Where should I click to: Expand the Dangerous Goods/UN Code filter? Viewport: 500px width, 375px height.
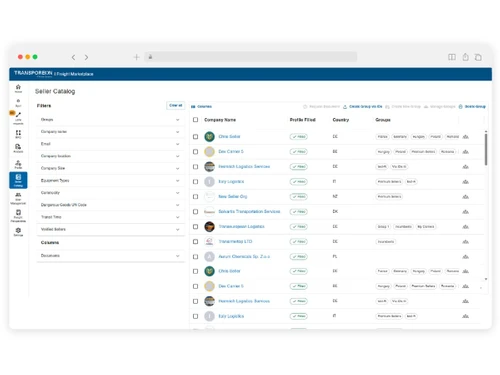point(110,205)
